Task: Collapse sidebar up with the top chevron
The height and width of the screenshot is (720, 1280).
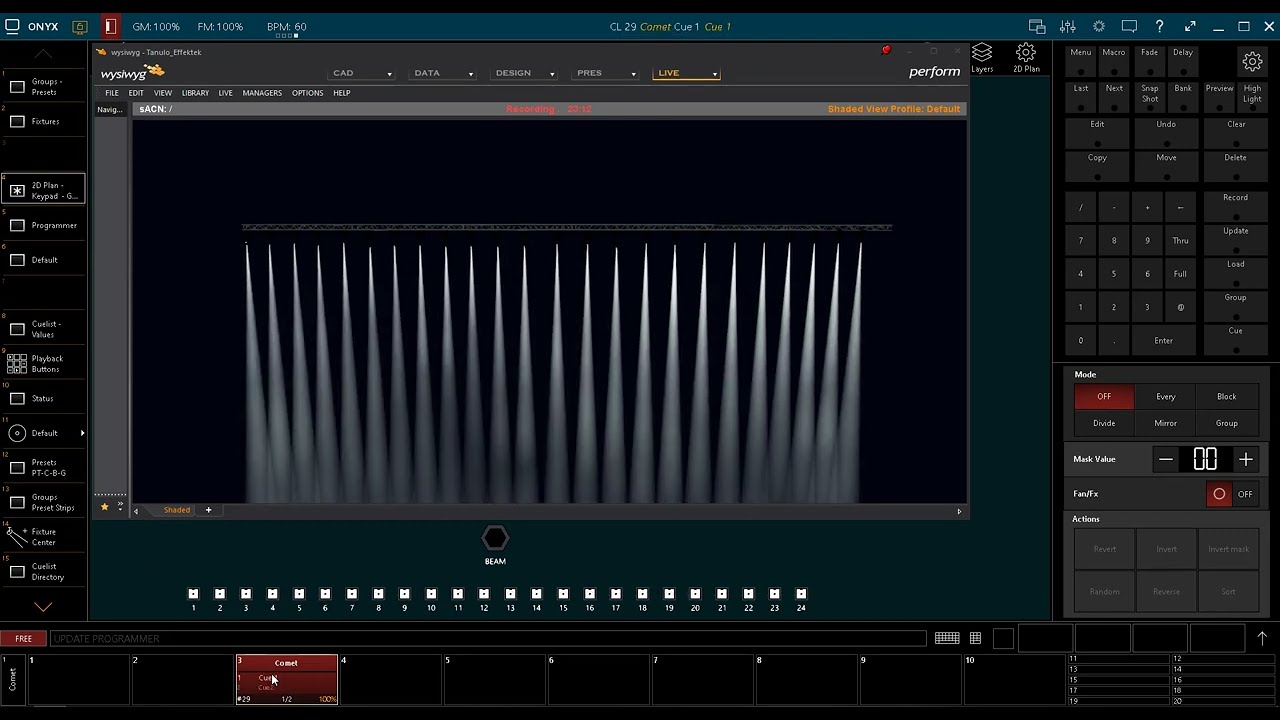Action: click(x=43, y=53)
